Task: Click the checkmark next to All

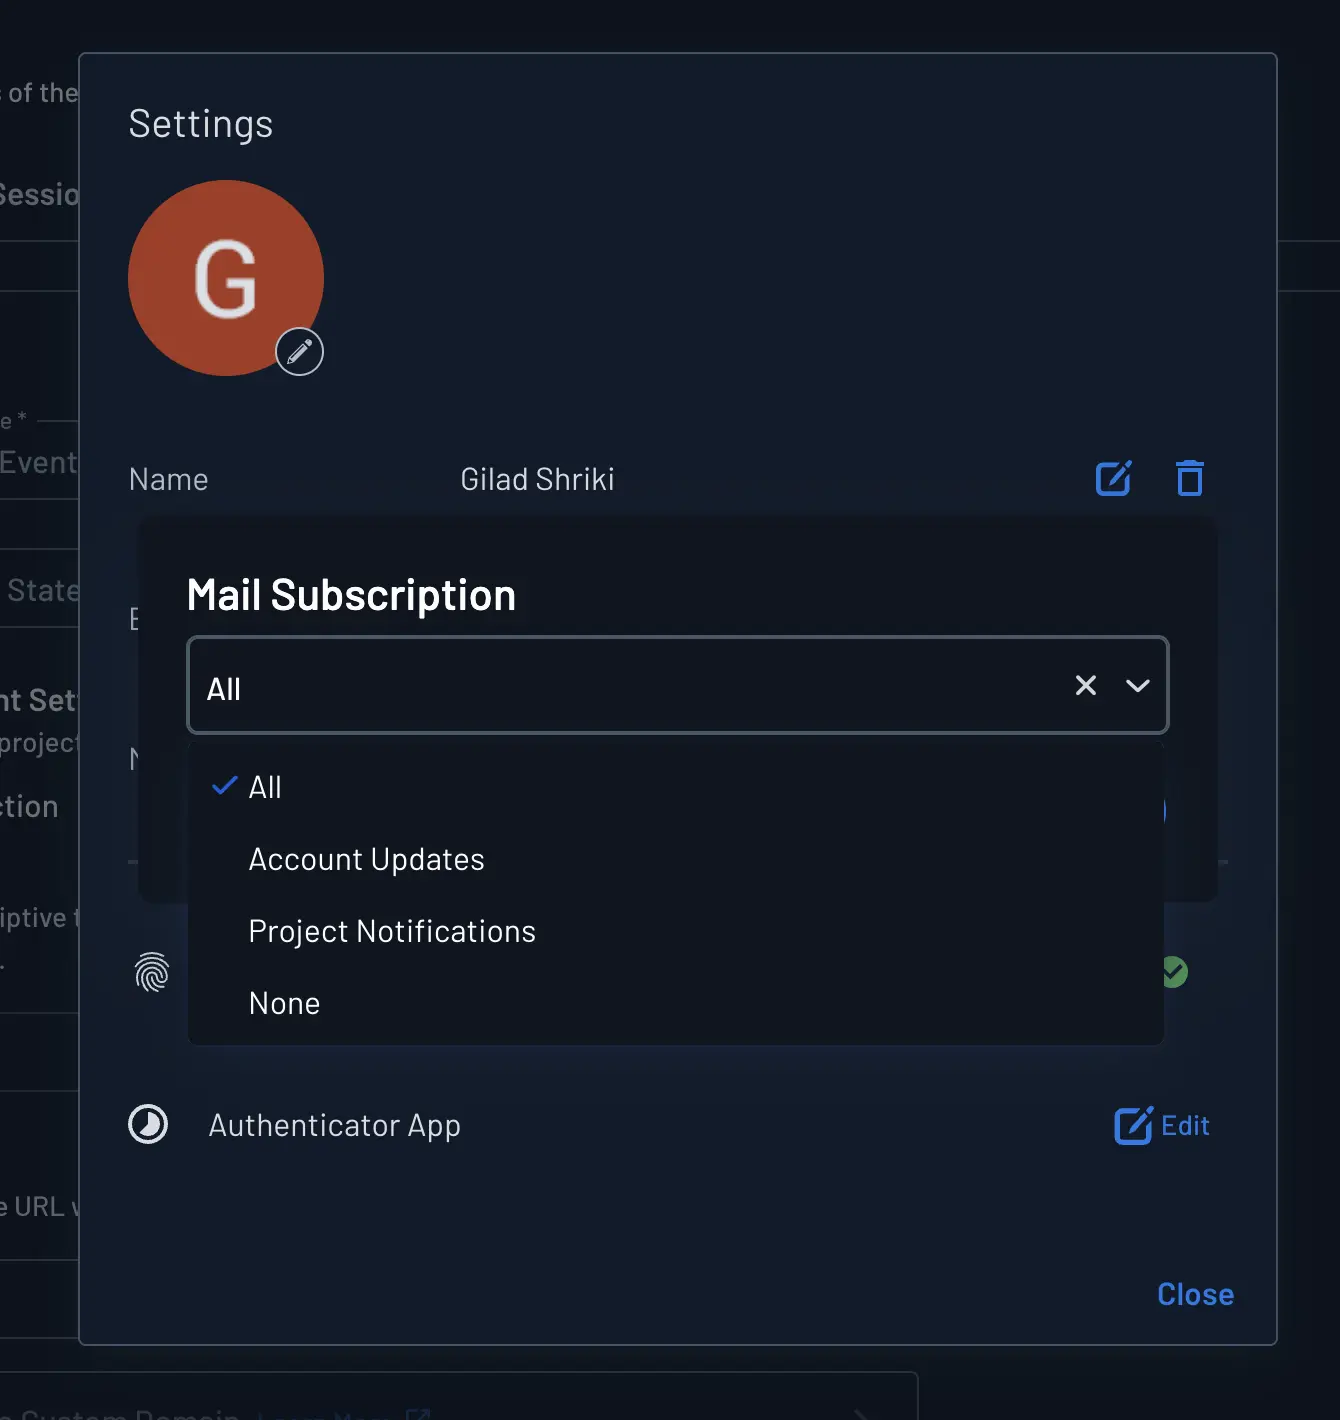Action: pos(224,786)
